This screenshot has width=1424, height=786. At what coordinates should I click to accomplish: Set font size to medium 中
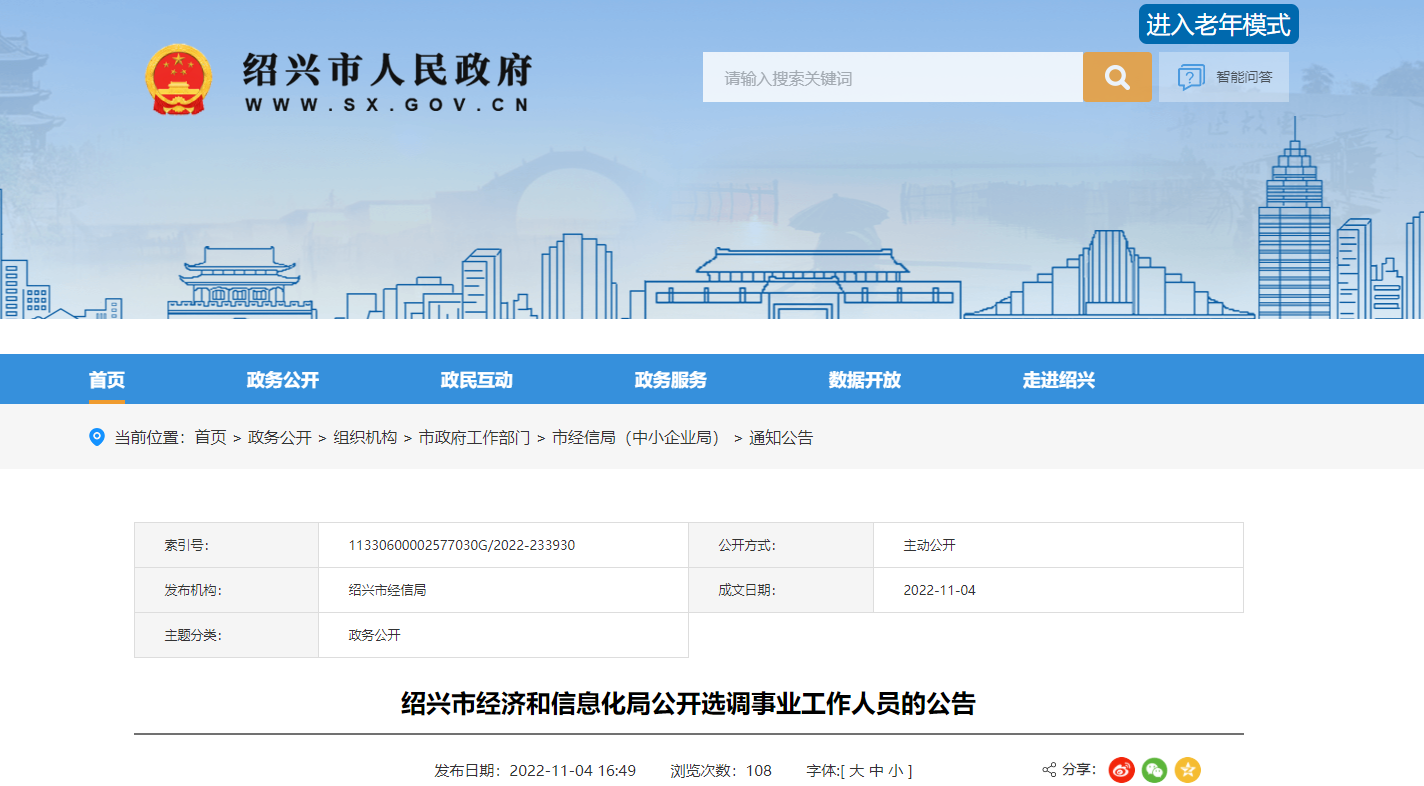[x=876, y=771]
